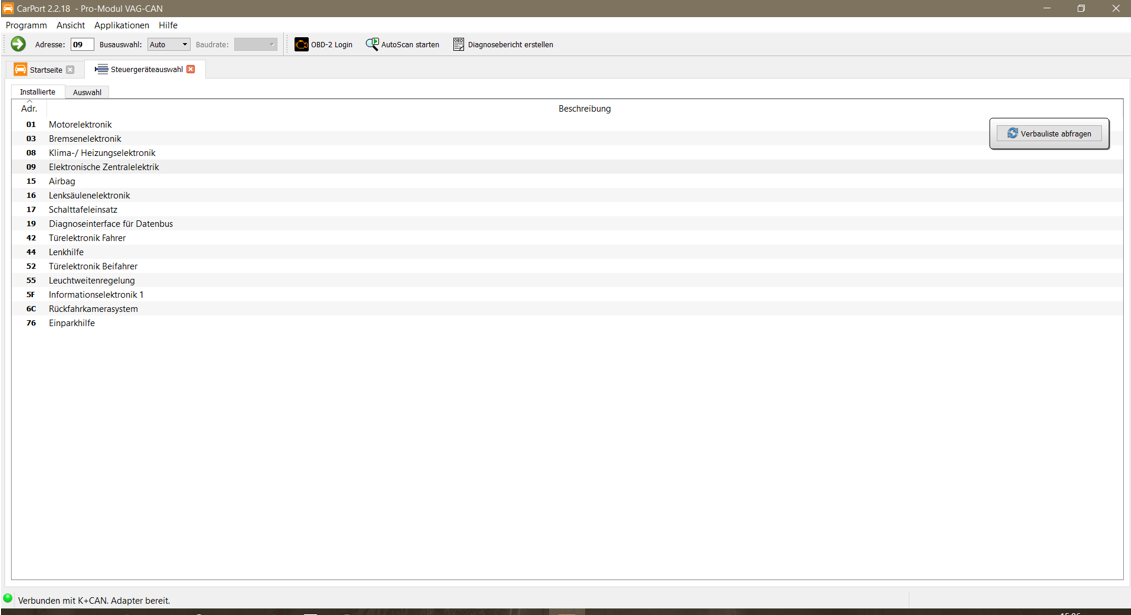The width and height of the screenshot is (1131, 615).
Task: Click the Adresse input field
Action: (x=82, y=45)
